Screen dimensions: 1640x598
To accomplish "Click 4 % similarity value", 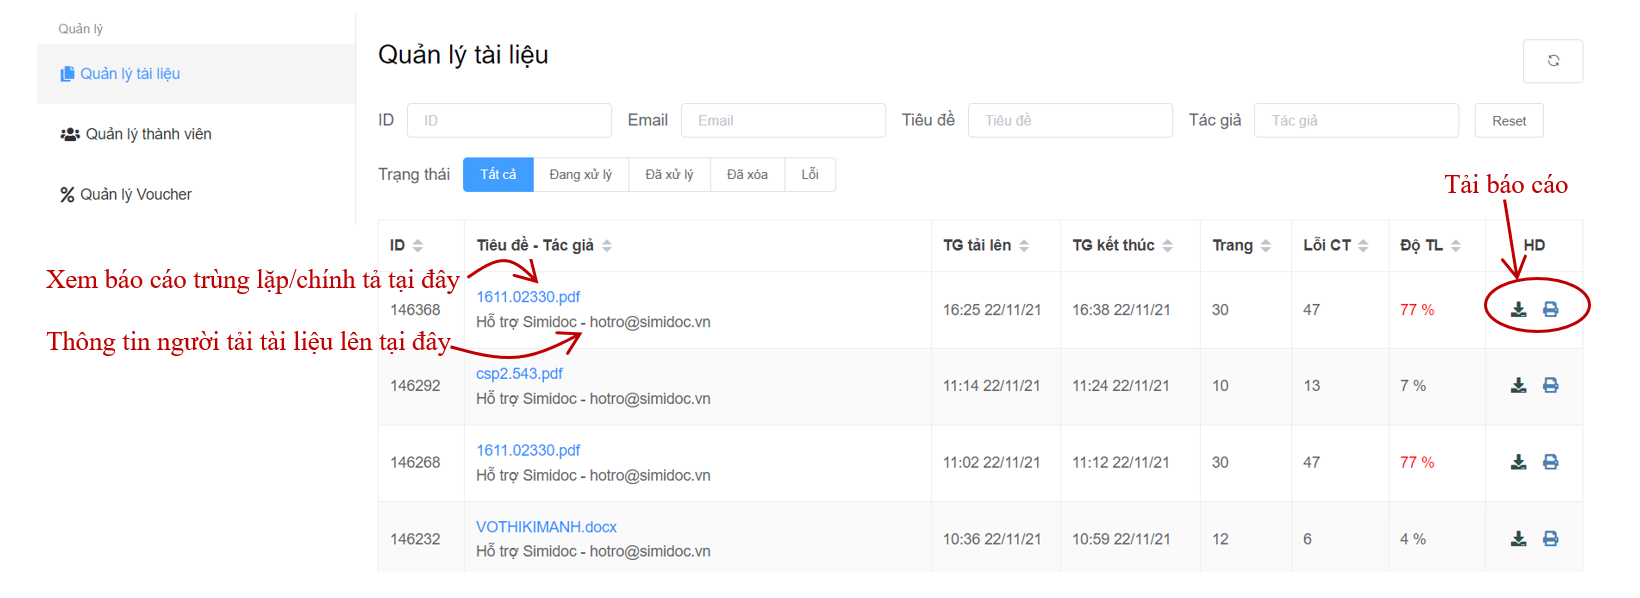I will (1413, 539).
